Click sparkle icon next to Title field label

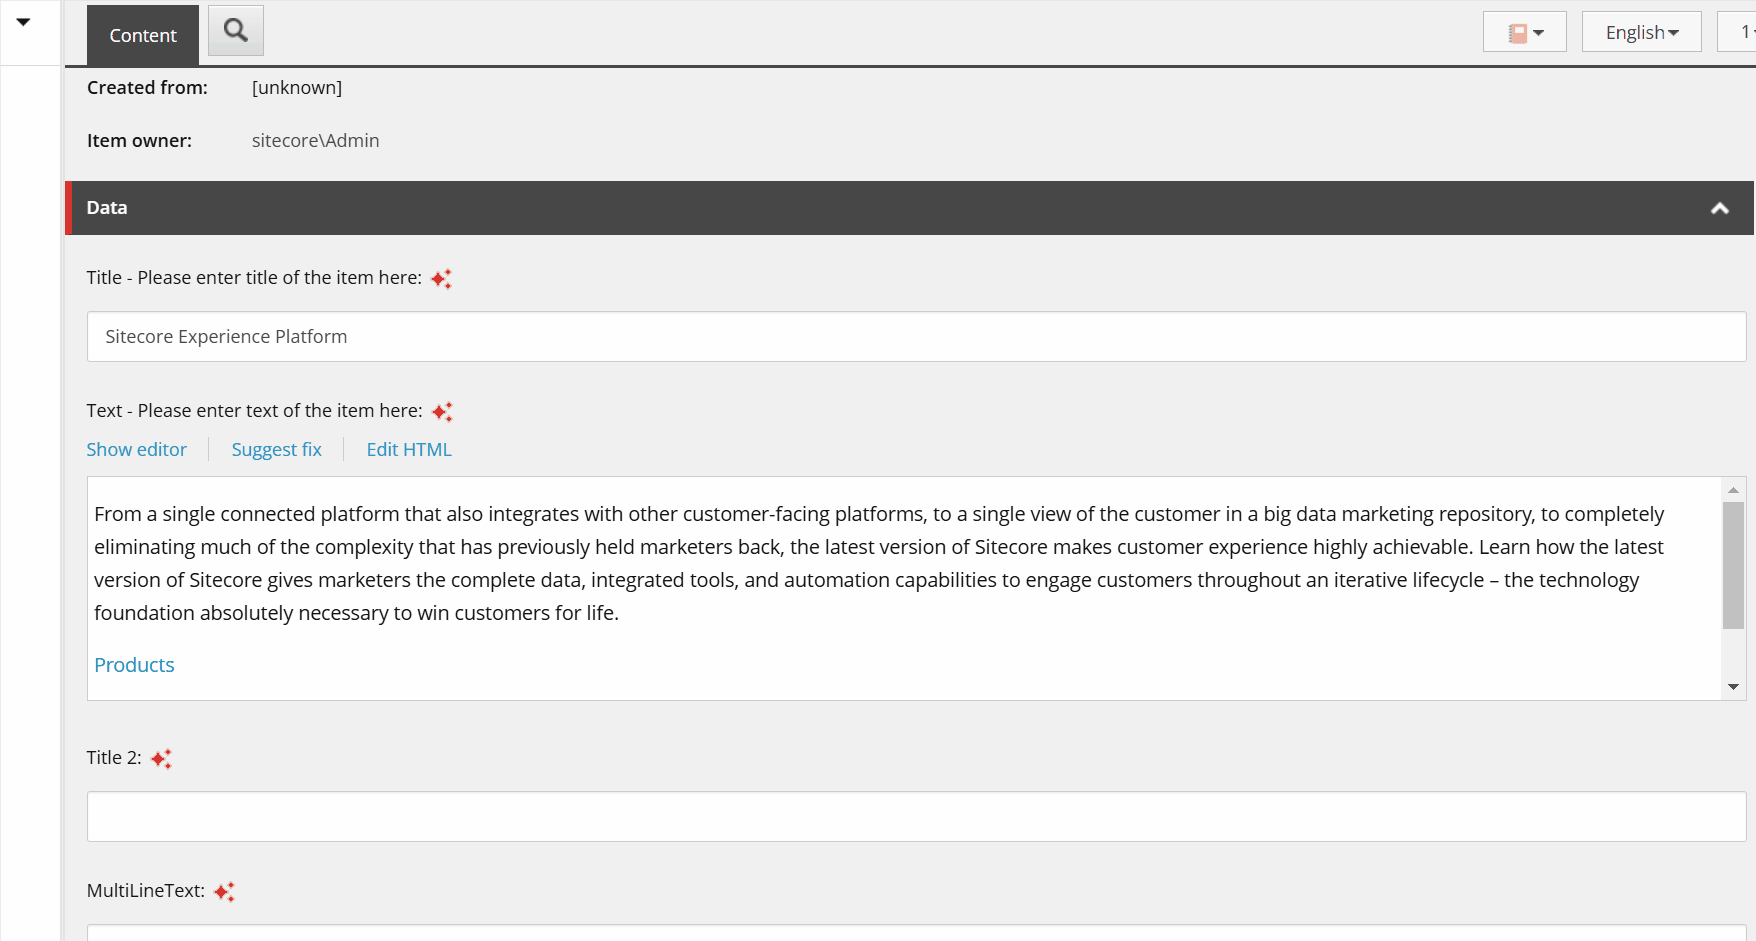[x=441, y=279]
